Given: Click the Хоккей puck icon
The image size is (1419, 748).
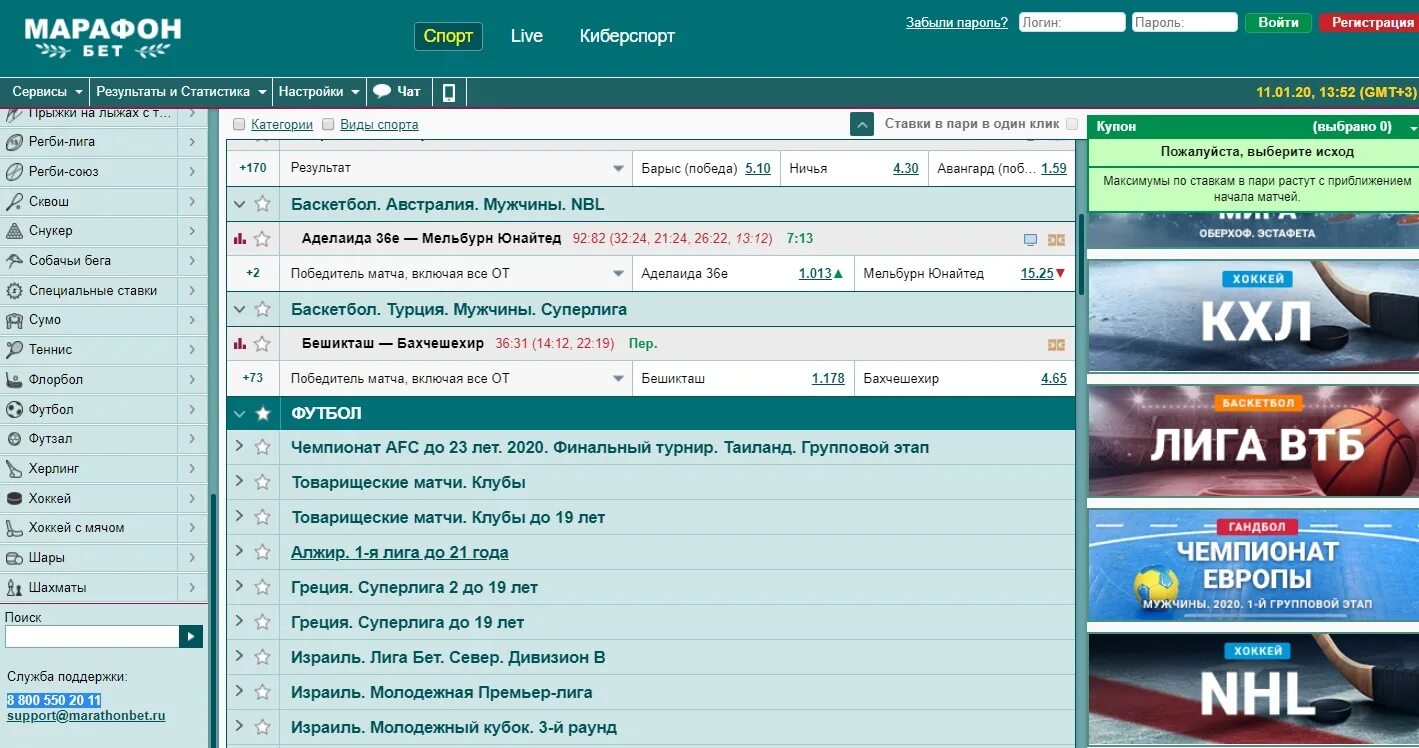Looking at the screenshot, I should [x=14, y=498].
